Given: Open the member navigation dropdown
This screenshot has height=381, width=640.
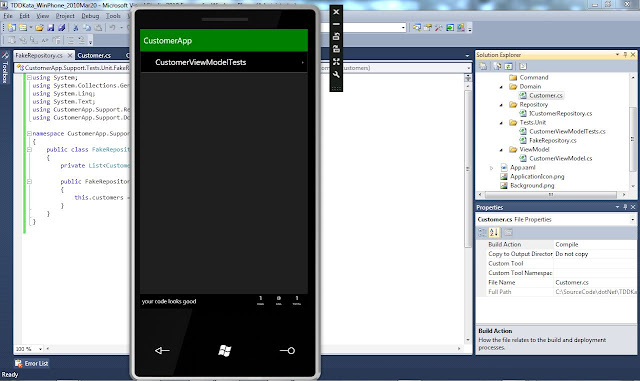Looking at the screenshot, I should [x=468, y=68].
